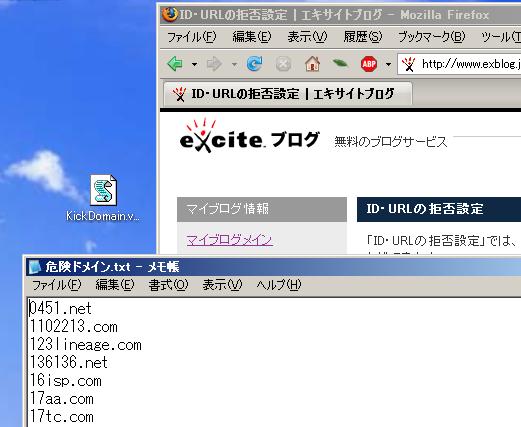
Task: Open Firefox 表示(V) menu
Action: [x=307, y=37]
